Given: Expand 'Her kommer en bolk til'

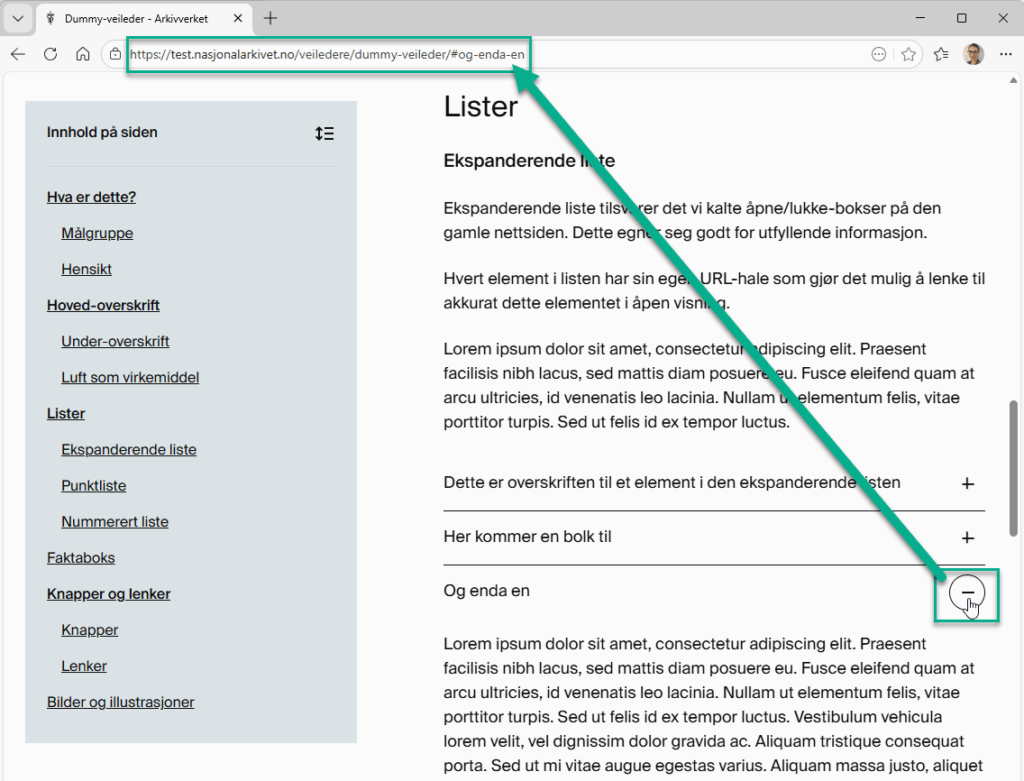Looking at the screenshot, I should (967, 537).
